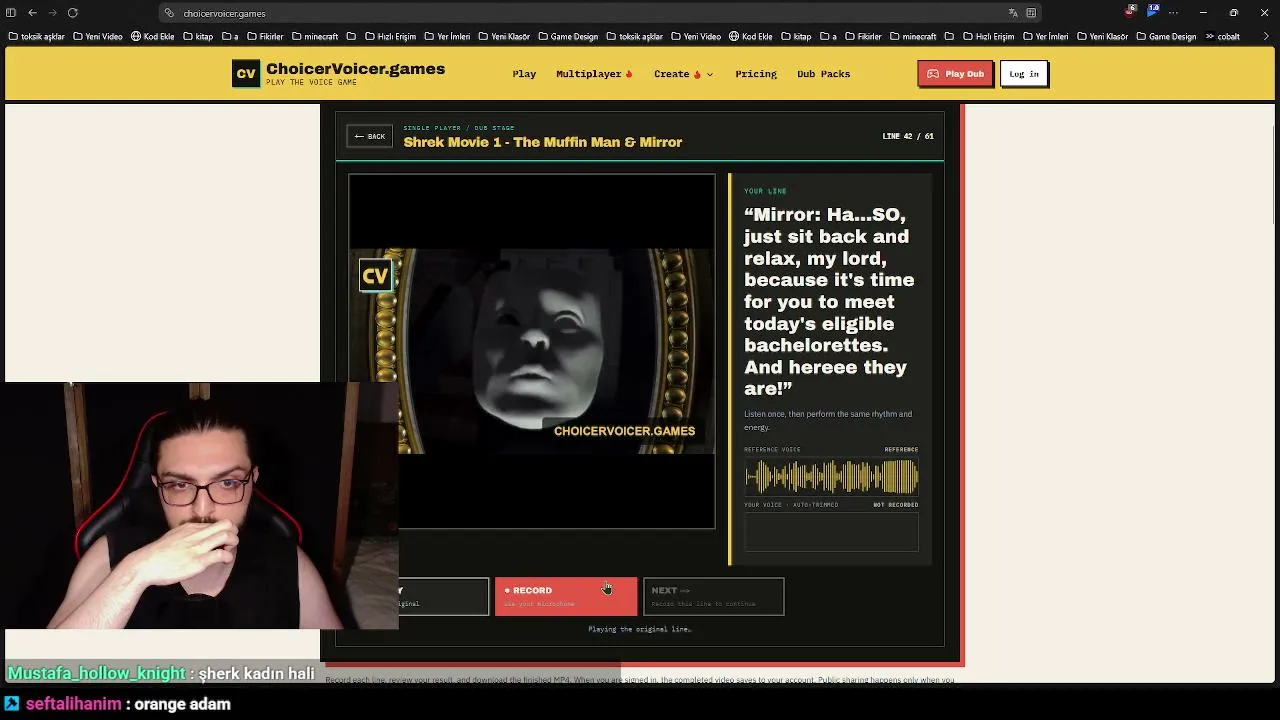Click the empty Your Voice waveform box
Viewport: 1280px width, 720px height.
click(x=831, y=532)
